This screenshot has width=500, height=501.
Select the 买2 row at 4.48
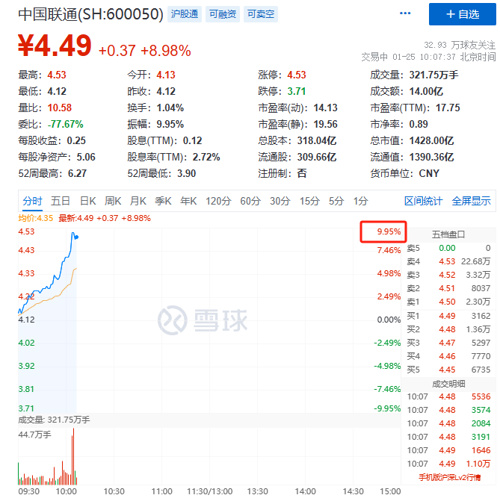point(448,329)
